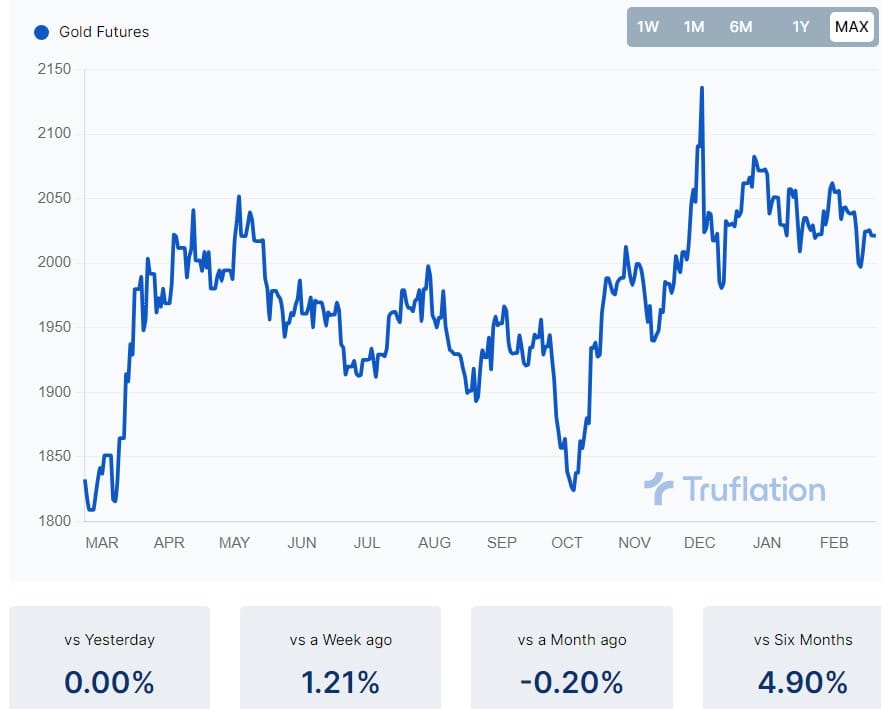Open the 1Y chart view
Screen dimensions: 881x709
800,27
